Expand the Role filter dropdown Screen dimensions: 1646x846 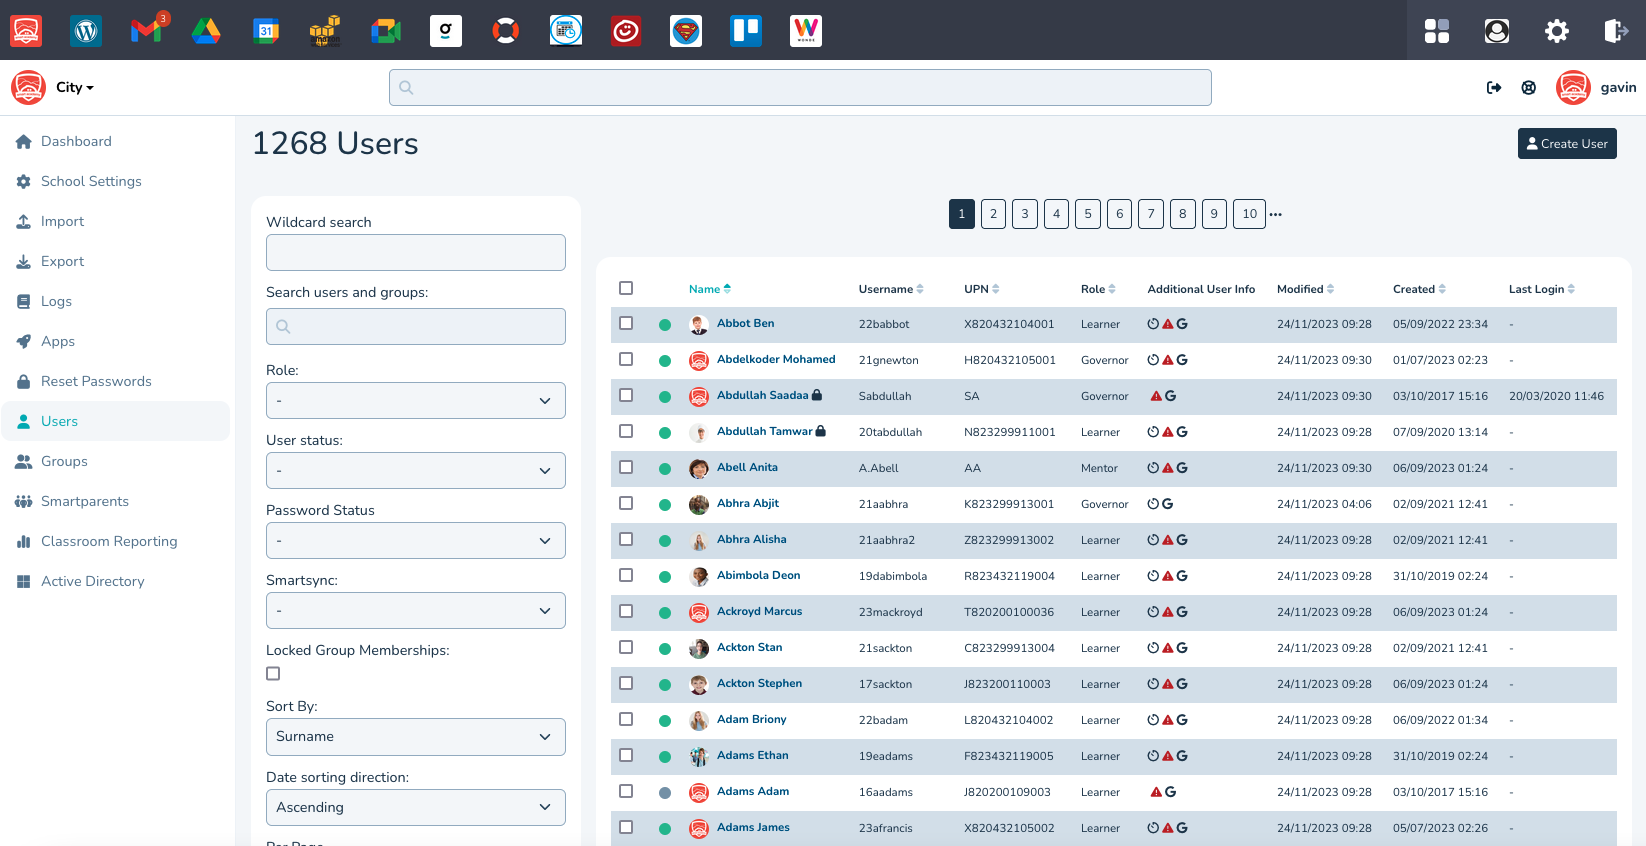tap(415, 401)
